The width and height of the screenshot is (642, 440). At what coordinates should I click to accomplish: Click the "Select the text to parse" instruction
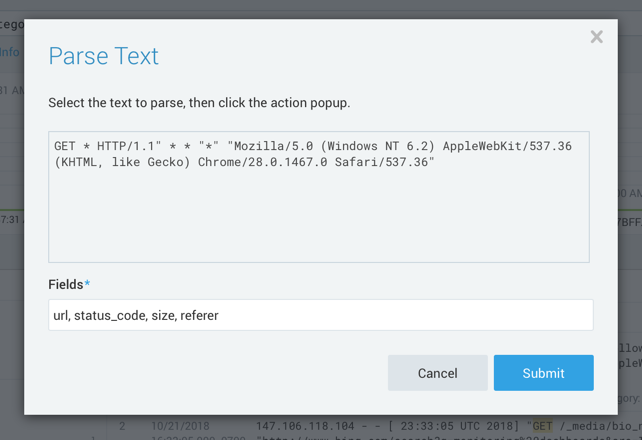pos(199,103)
